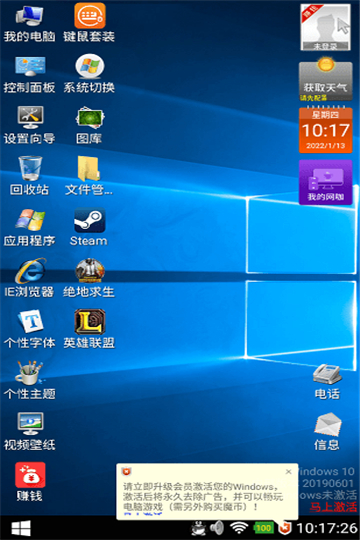The height and width of the screenshot is (540, 360).
Task: Launch the 绝地求生 game icon
Action: click(x=89, y=278)
